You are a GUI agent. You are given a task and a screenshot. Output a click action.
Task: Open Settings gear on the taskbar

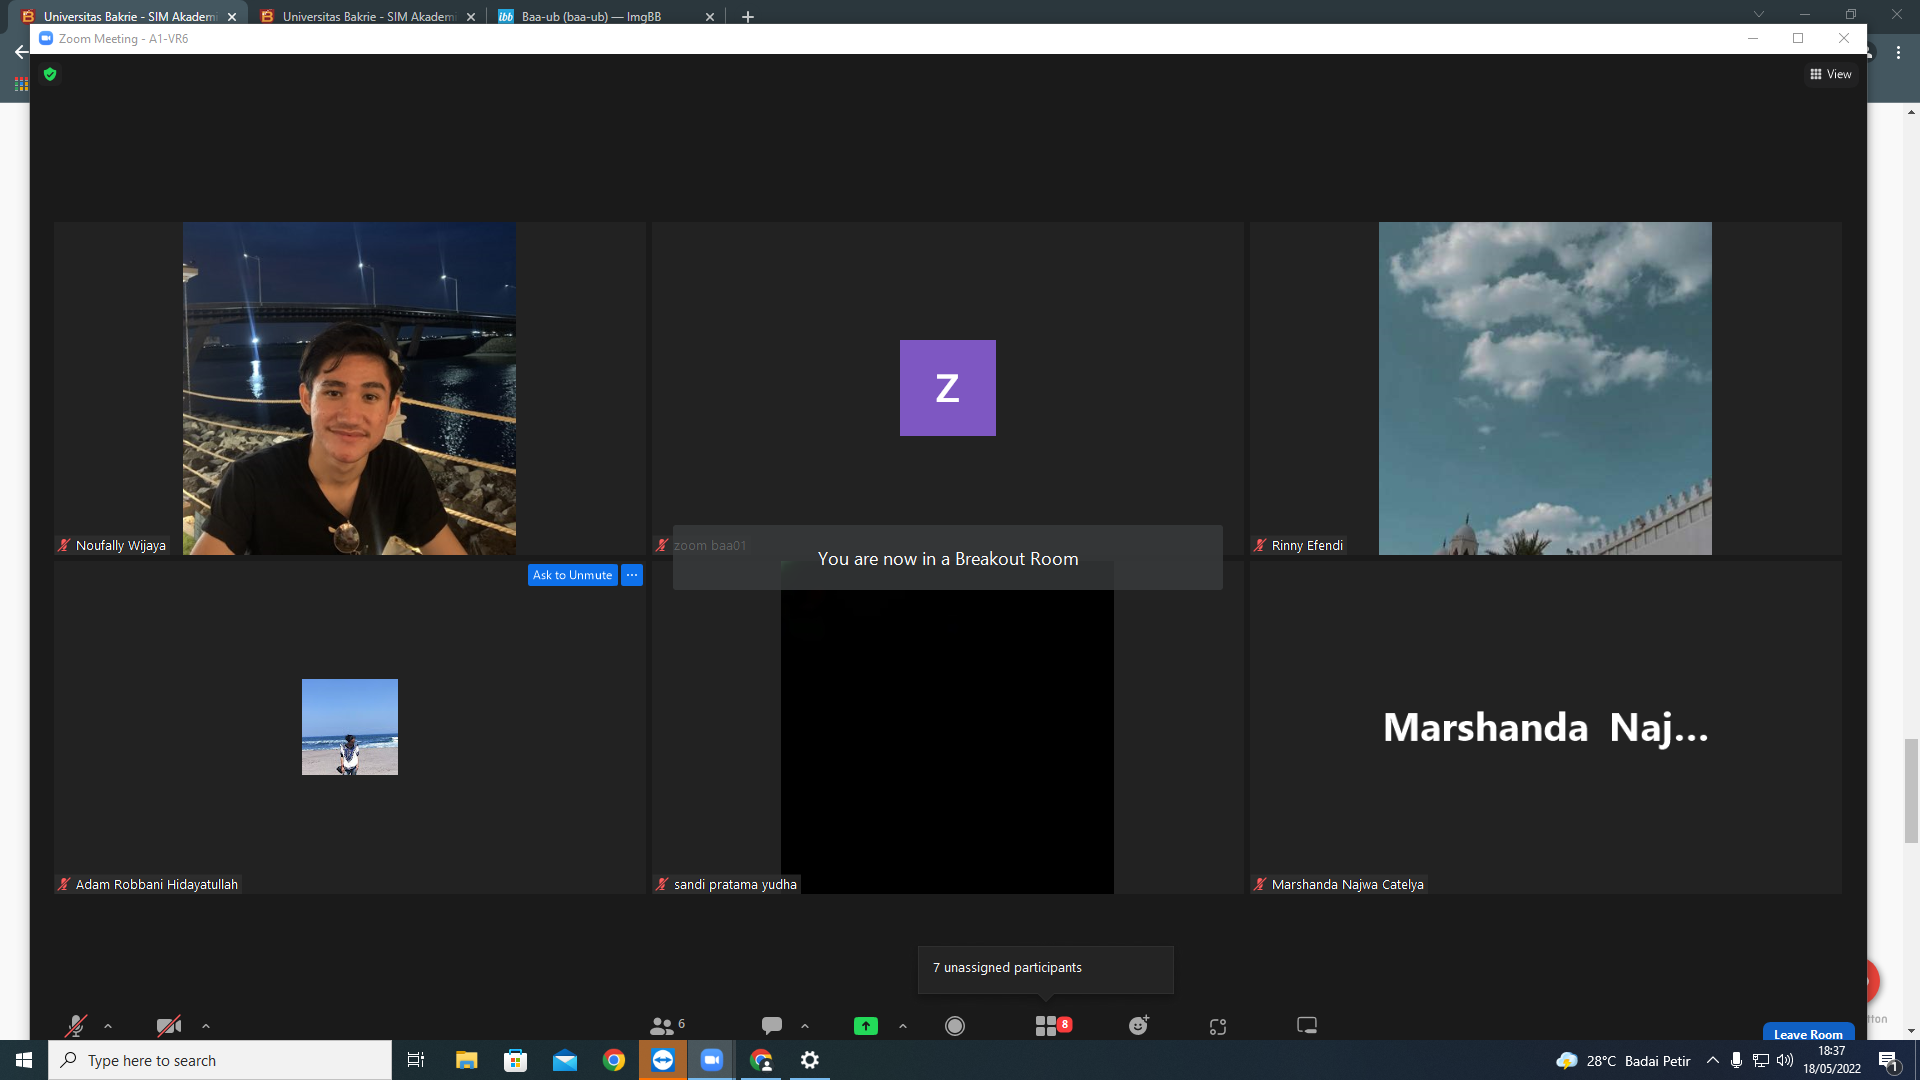(810, 1060)
